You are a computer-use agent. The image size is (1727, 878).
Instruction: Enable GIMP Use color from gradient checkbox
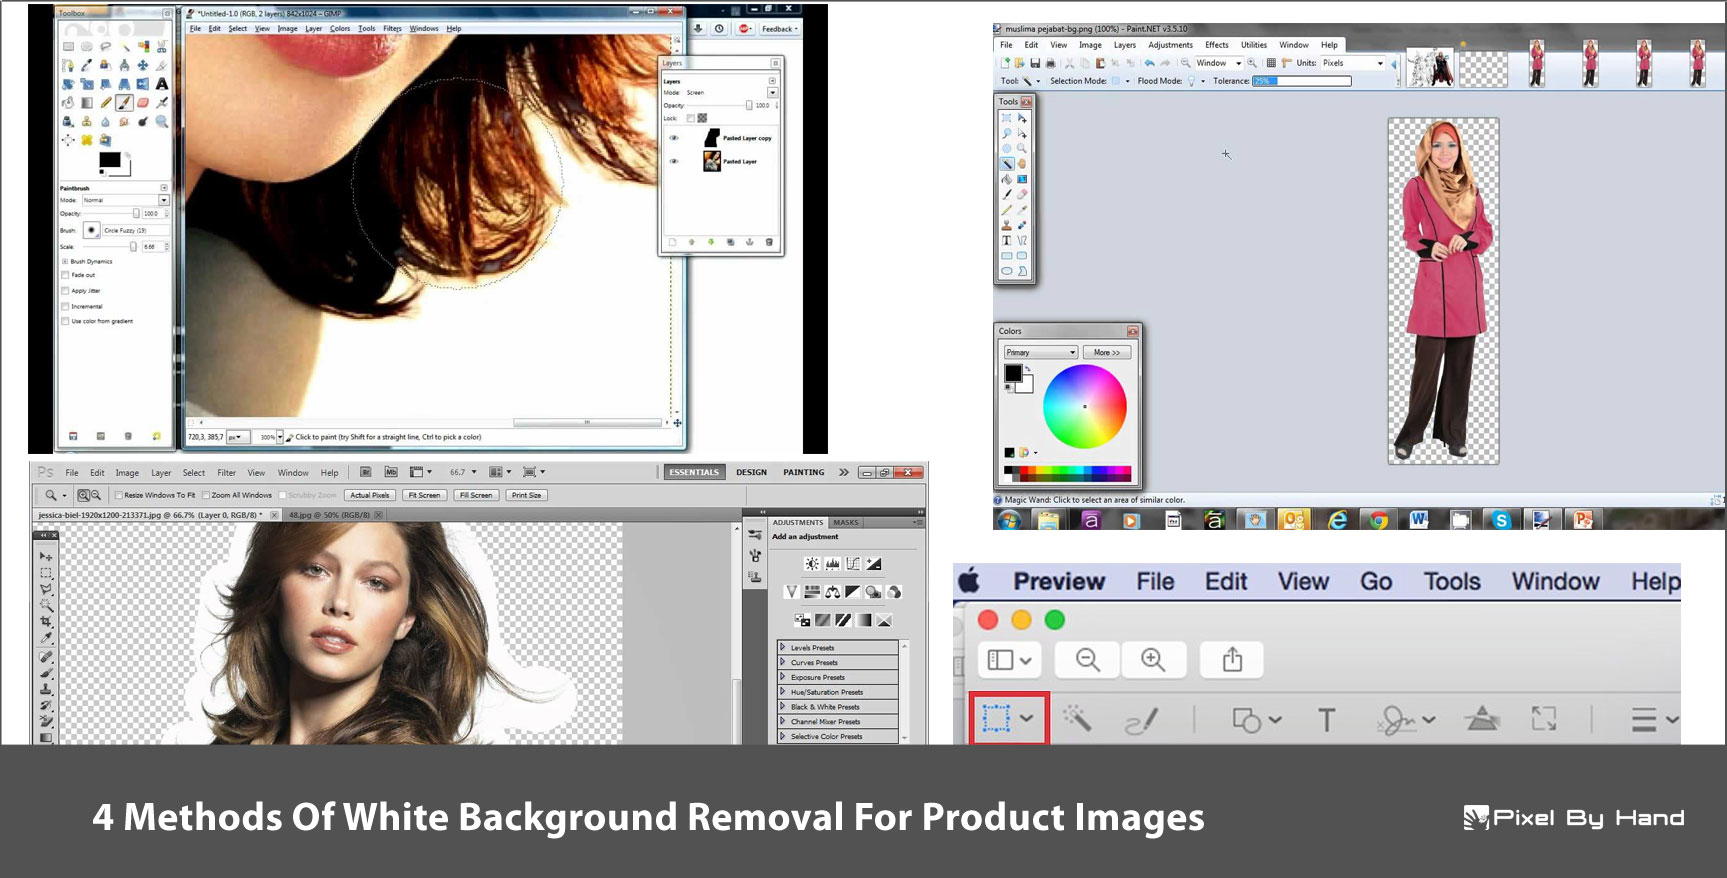point(66,321)
